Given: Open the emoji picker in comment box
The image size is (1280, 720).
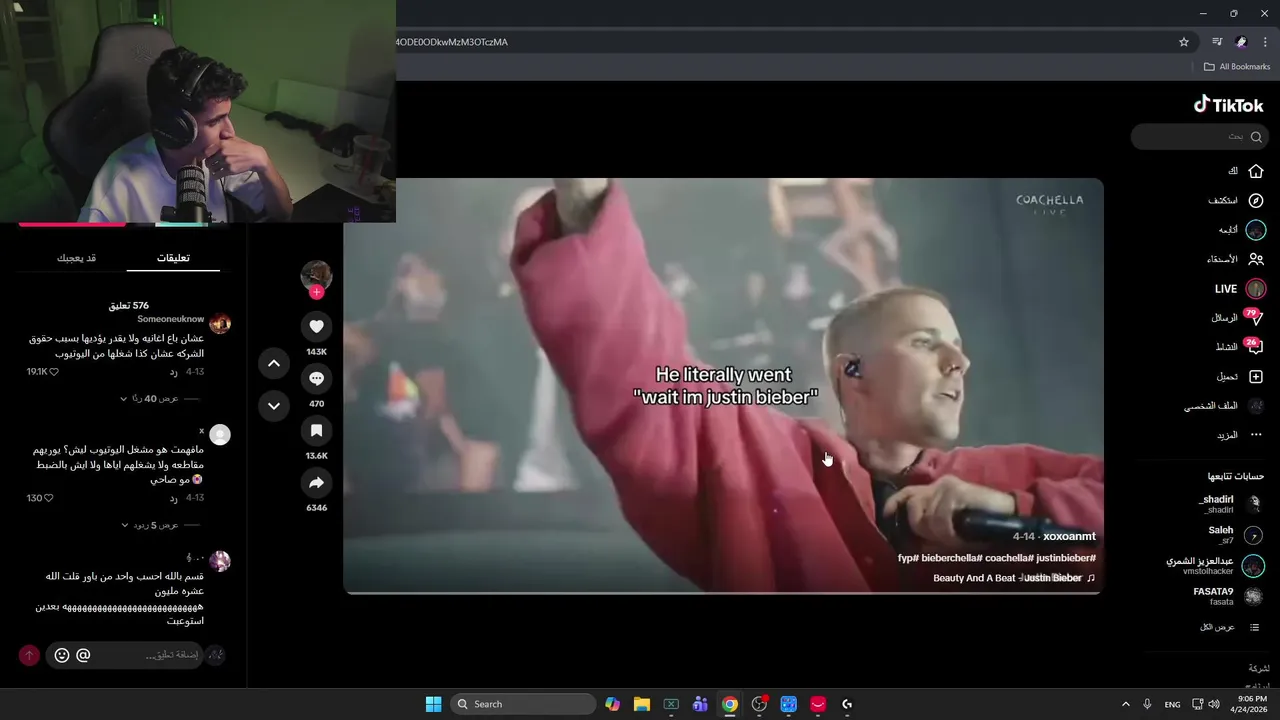Looking at the screenshot, I should [x=62, y=655].
